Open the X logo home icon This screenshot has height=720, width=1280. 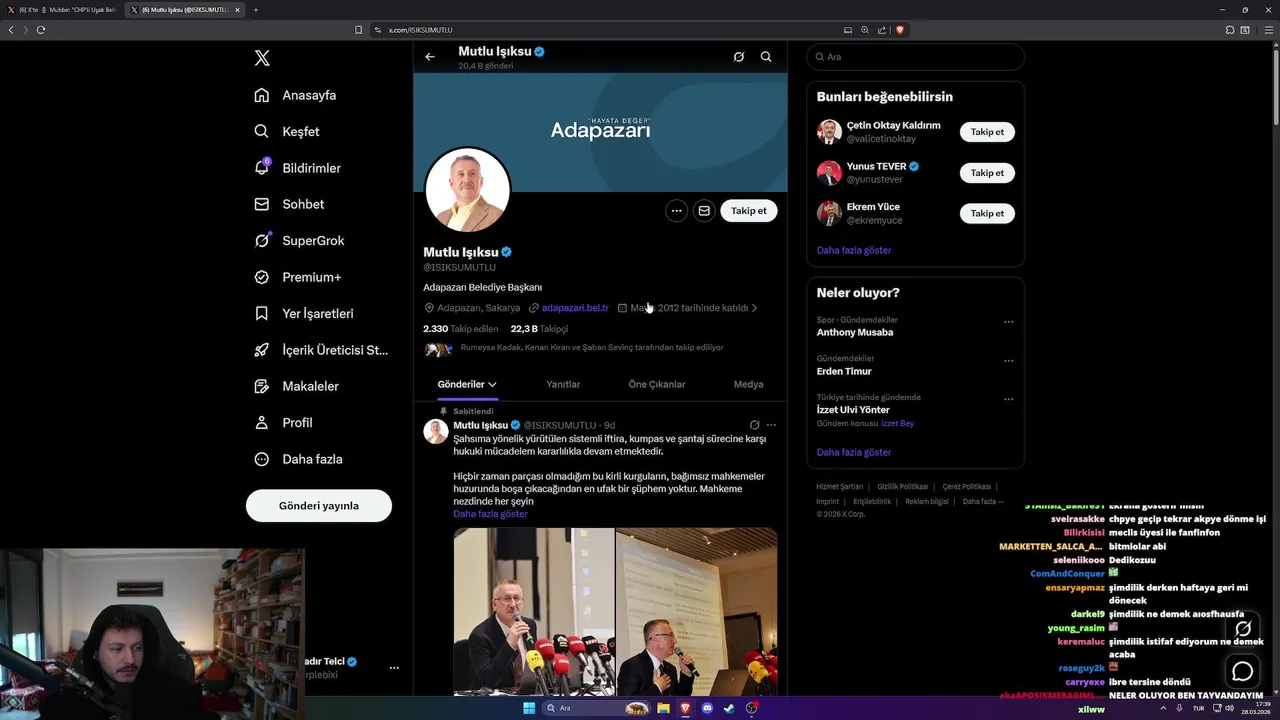[x=262, y=58]
